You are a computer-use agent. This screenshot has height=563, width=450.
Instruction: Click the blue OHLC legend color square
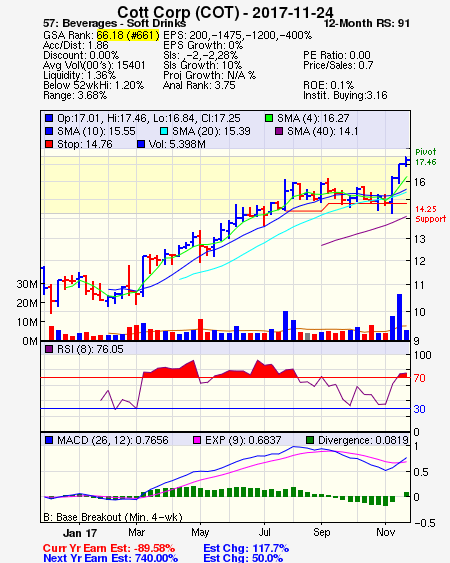(x=49, y=118)
